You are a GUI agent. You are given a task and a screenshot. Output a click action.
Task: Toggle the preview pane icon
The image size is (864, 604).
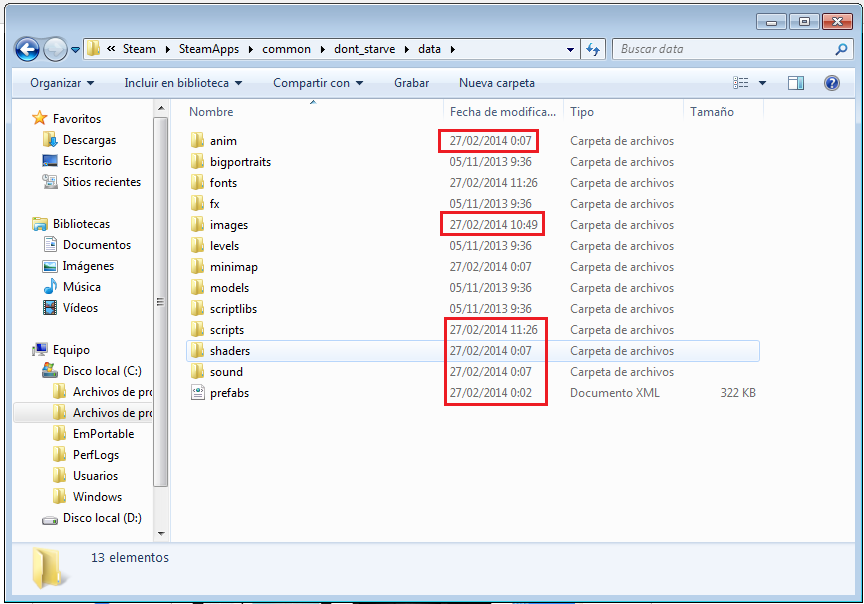(x=796, y=83)
